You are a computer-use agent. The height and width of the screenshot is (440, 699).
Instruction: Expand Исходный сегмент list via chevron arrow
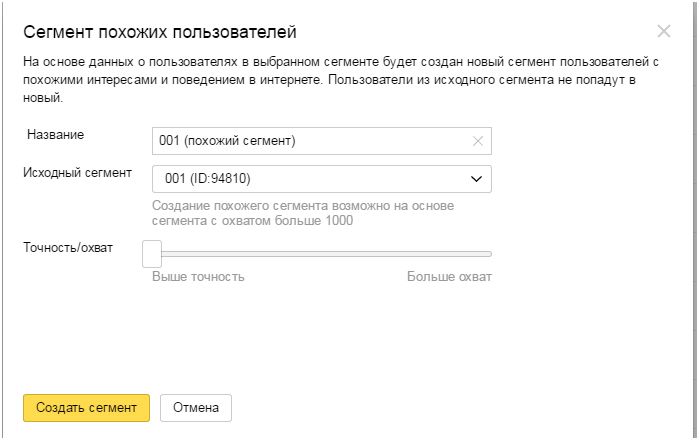tap(477, 179)
